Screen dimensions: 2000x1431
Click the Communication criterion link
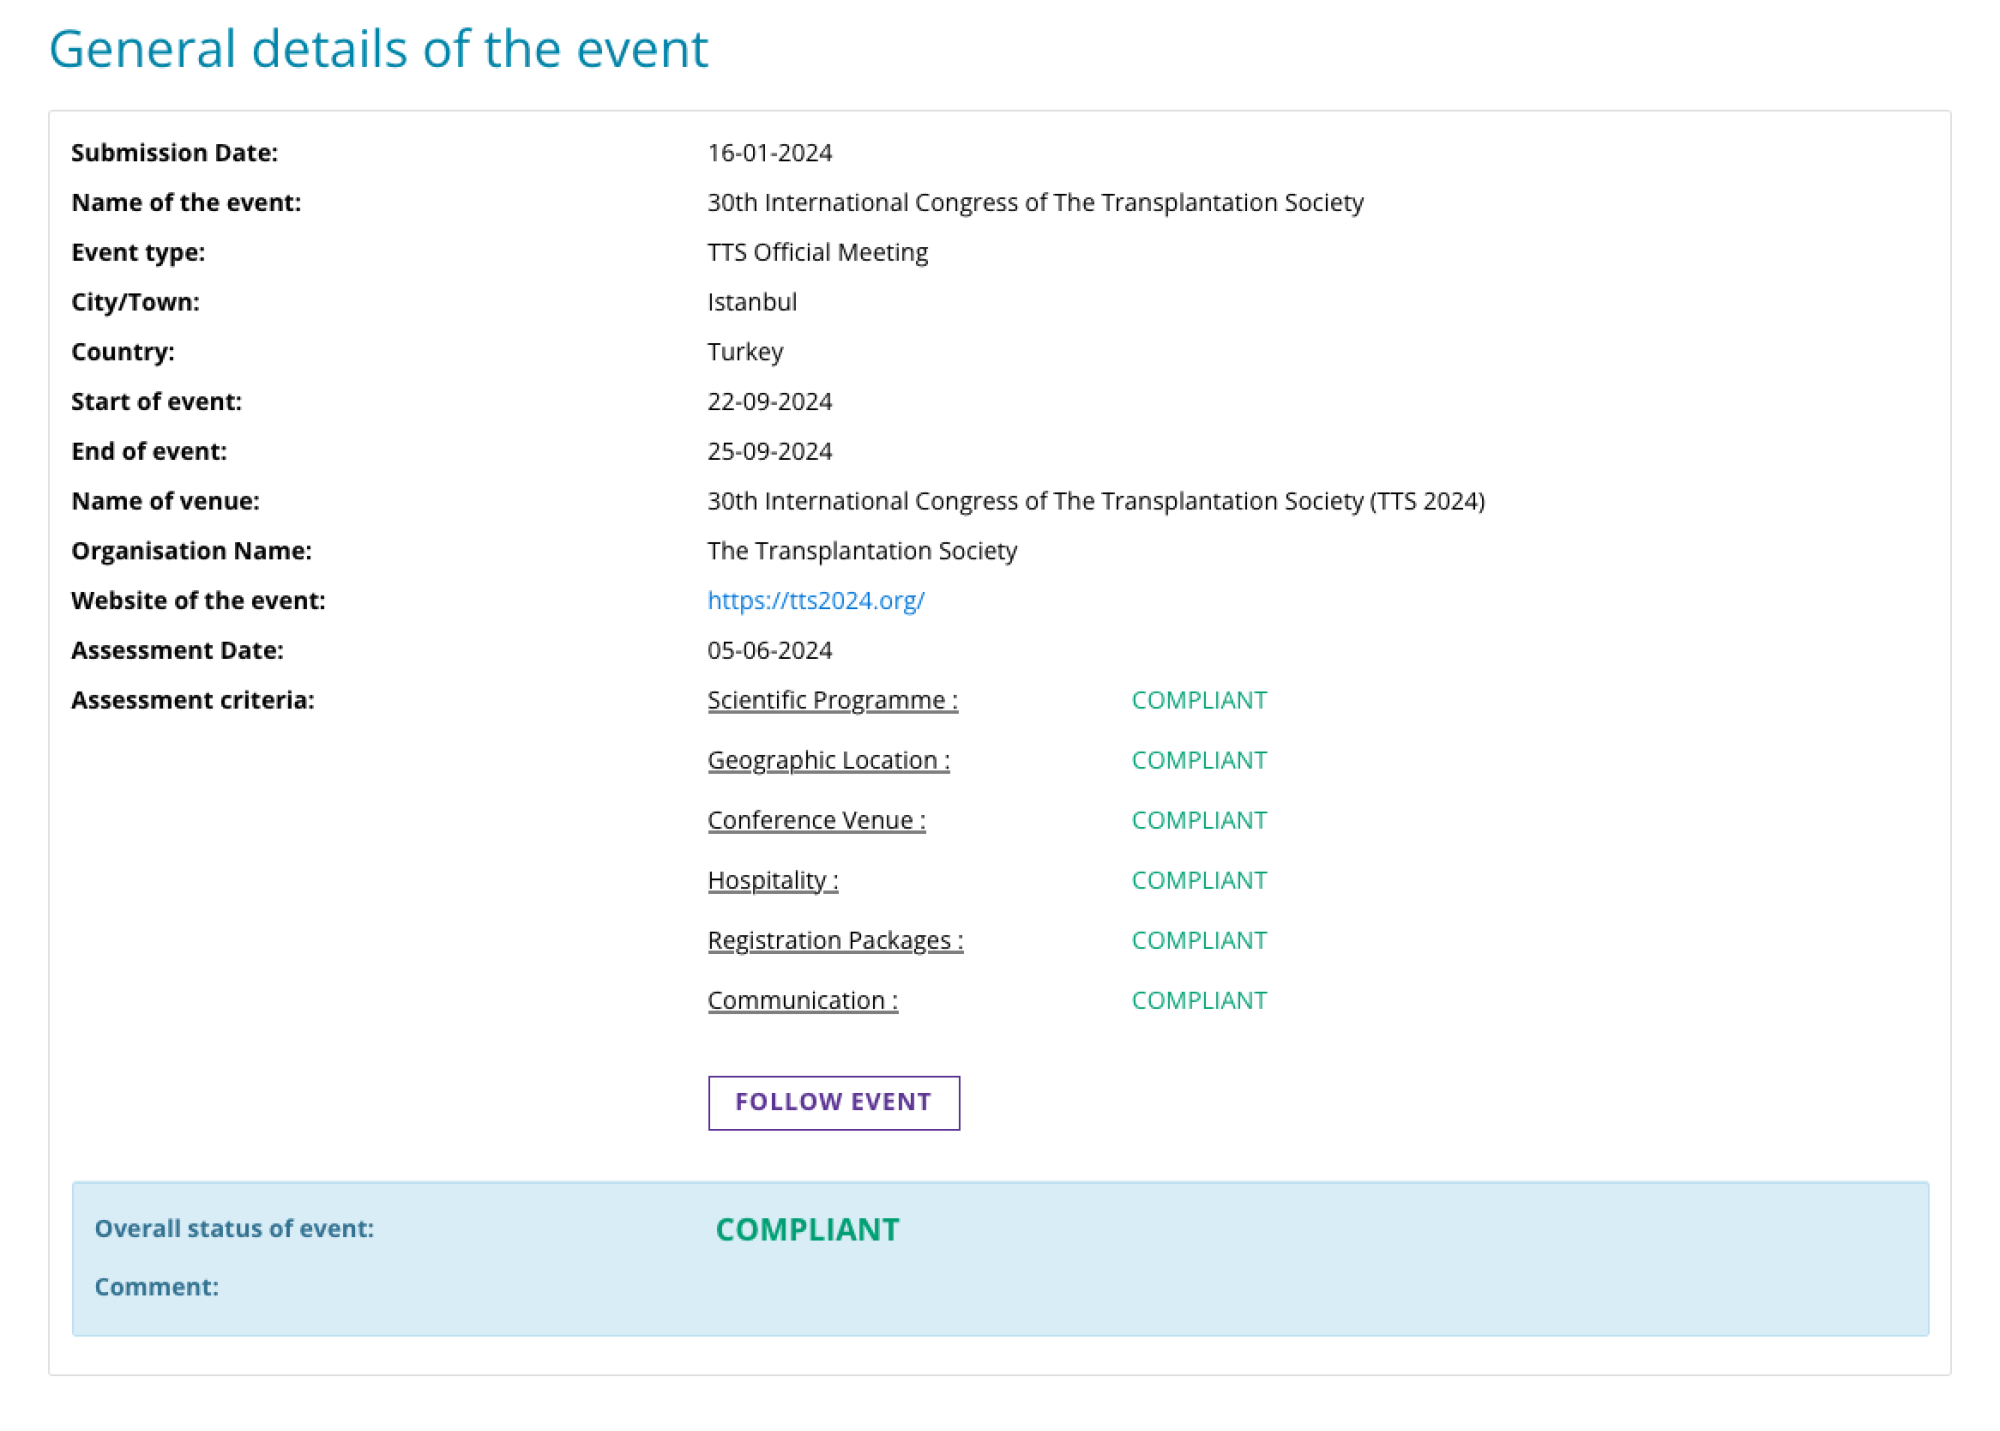pos(802,1000)
